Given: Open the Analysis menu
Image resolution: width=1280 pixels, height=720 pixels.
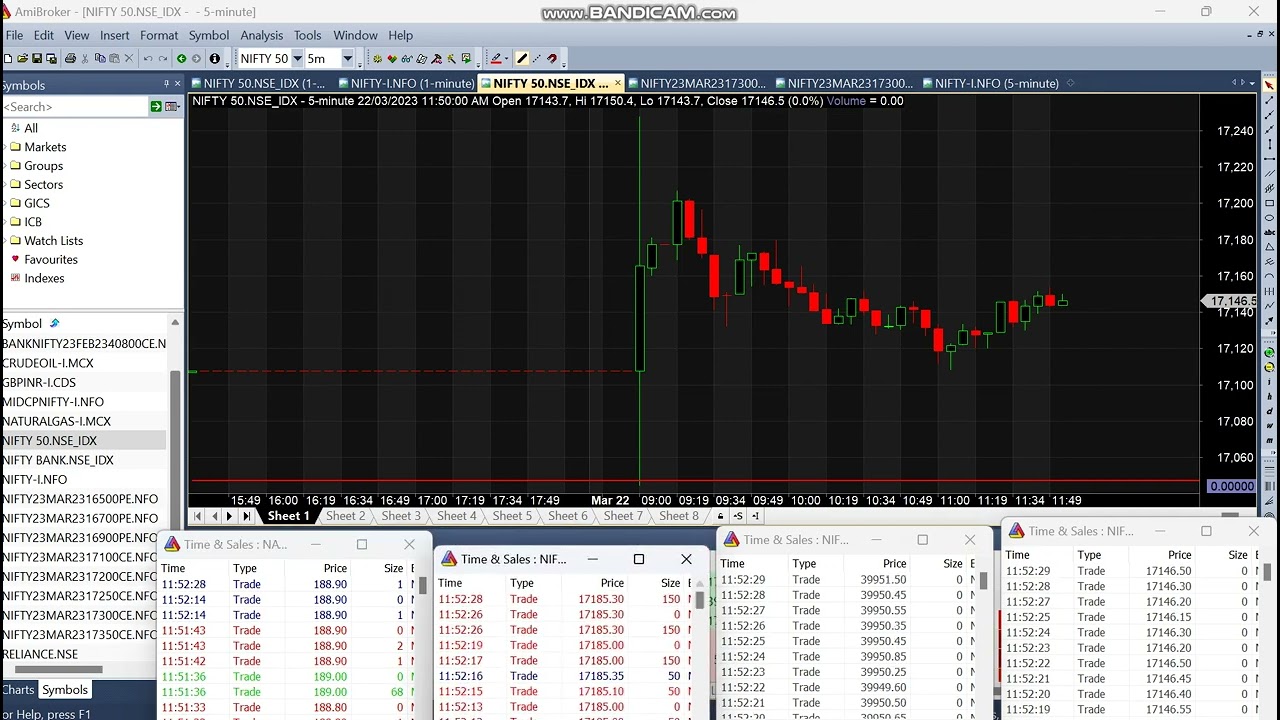Looking at the screenshot, I should click(261, 35).
